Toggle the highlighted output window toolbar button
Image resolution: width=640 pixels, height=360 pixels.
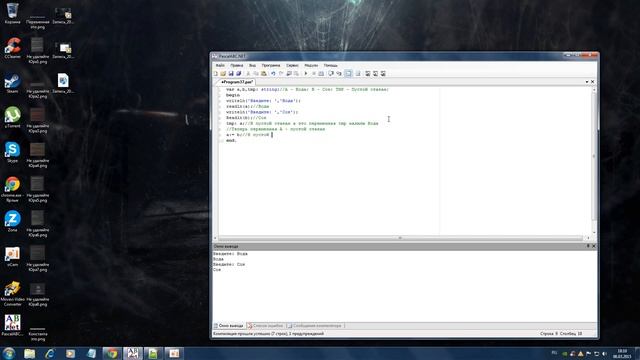[348, 73]
